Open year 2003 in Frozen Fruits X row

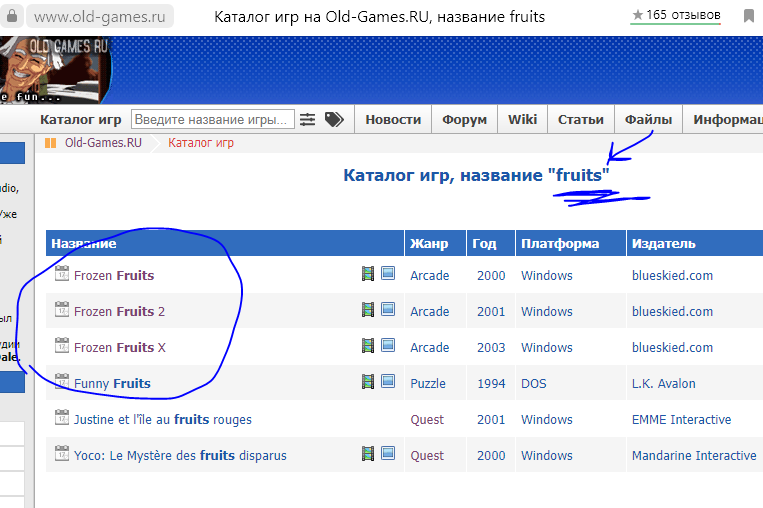(x=491, y=347)
